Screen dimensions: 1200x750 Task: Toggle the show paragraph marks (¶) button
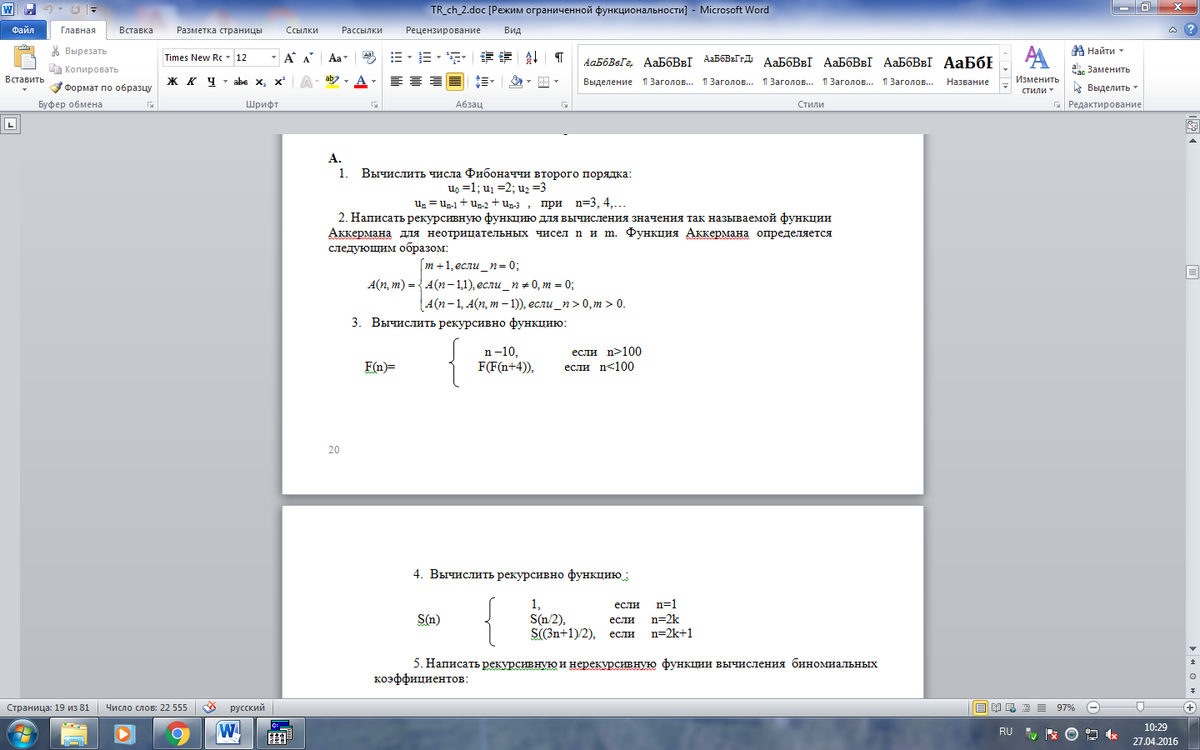coord(558,57)
